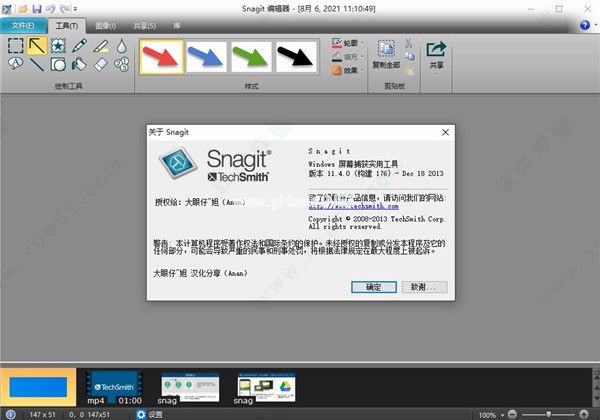The height and width of the screenshot is (420, 600).
Task: Select the Callout speech-bubble tool
Action: tap(16, 64)
